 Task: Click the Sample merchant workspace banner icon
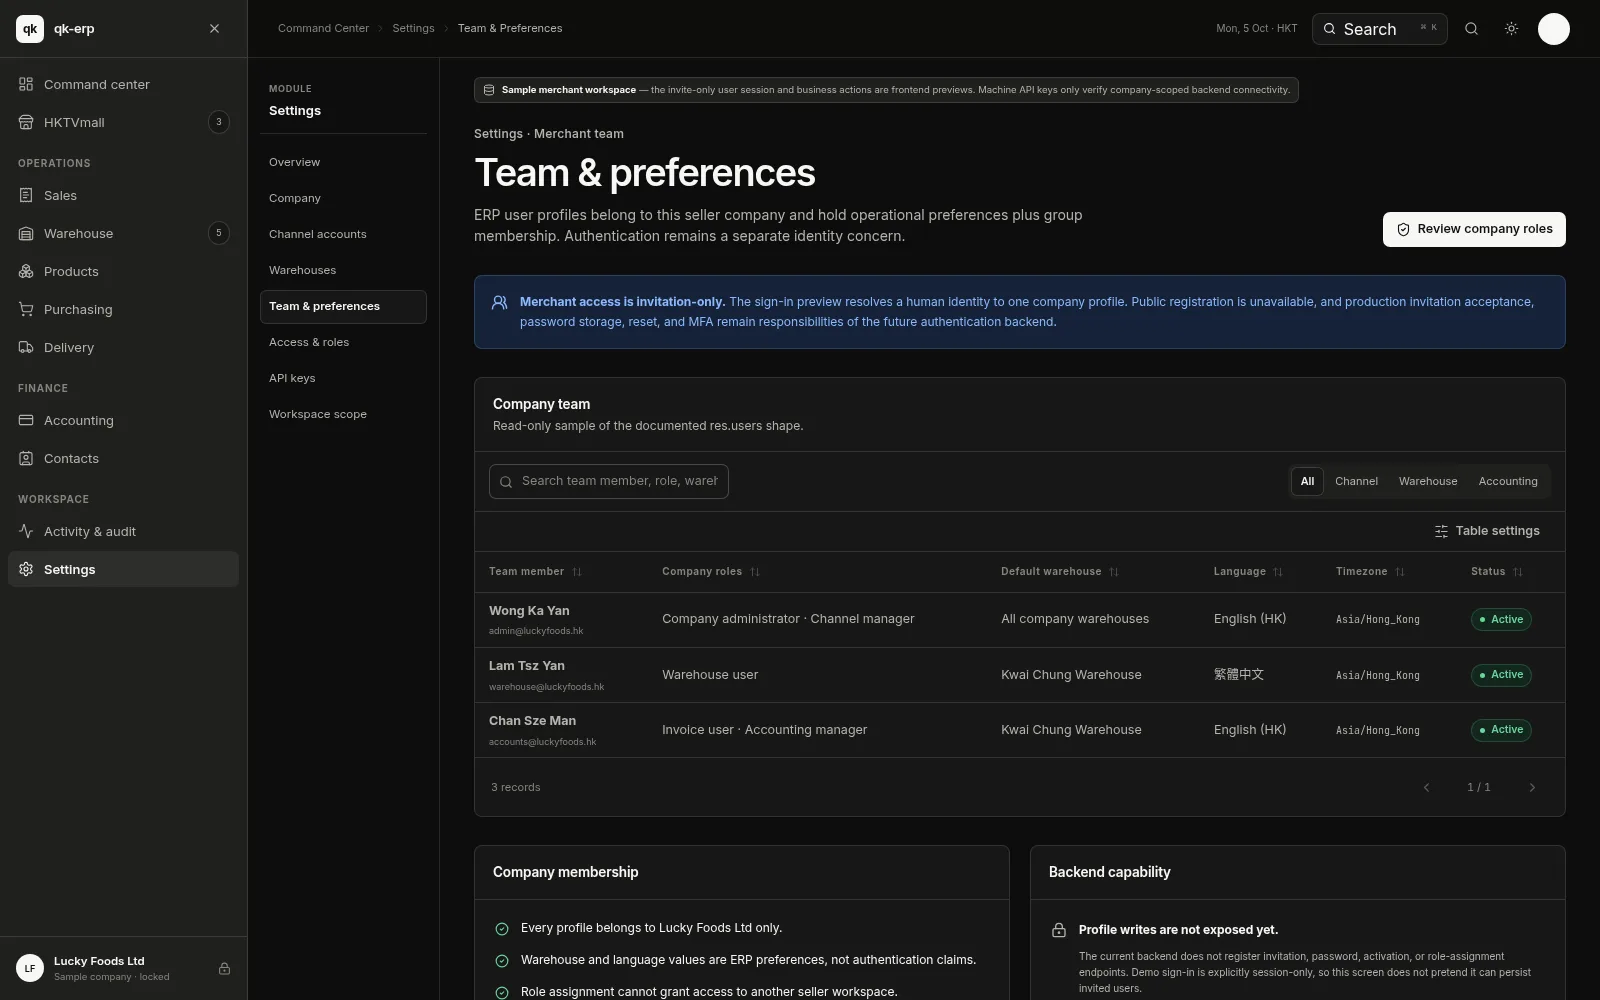[x=489, y=90]
